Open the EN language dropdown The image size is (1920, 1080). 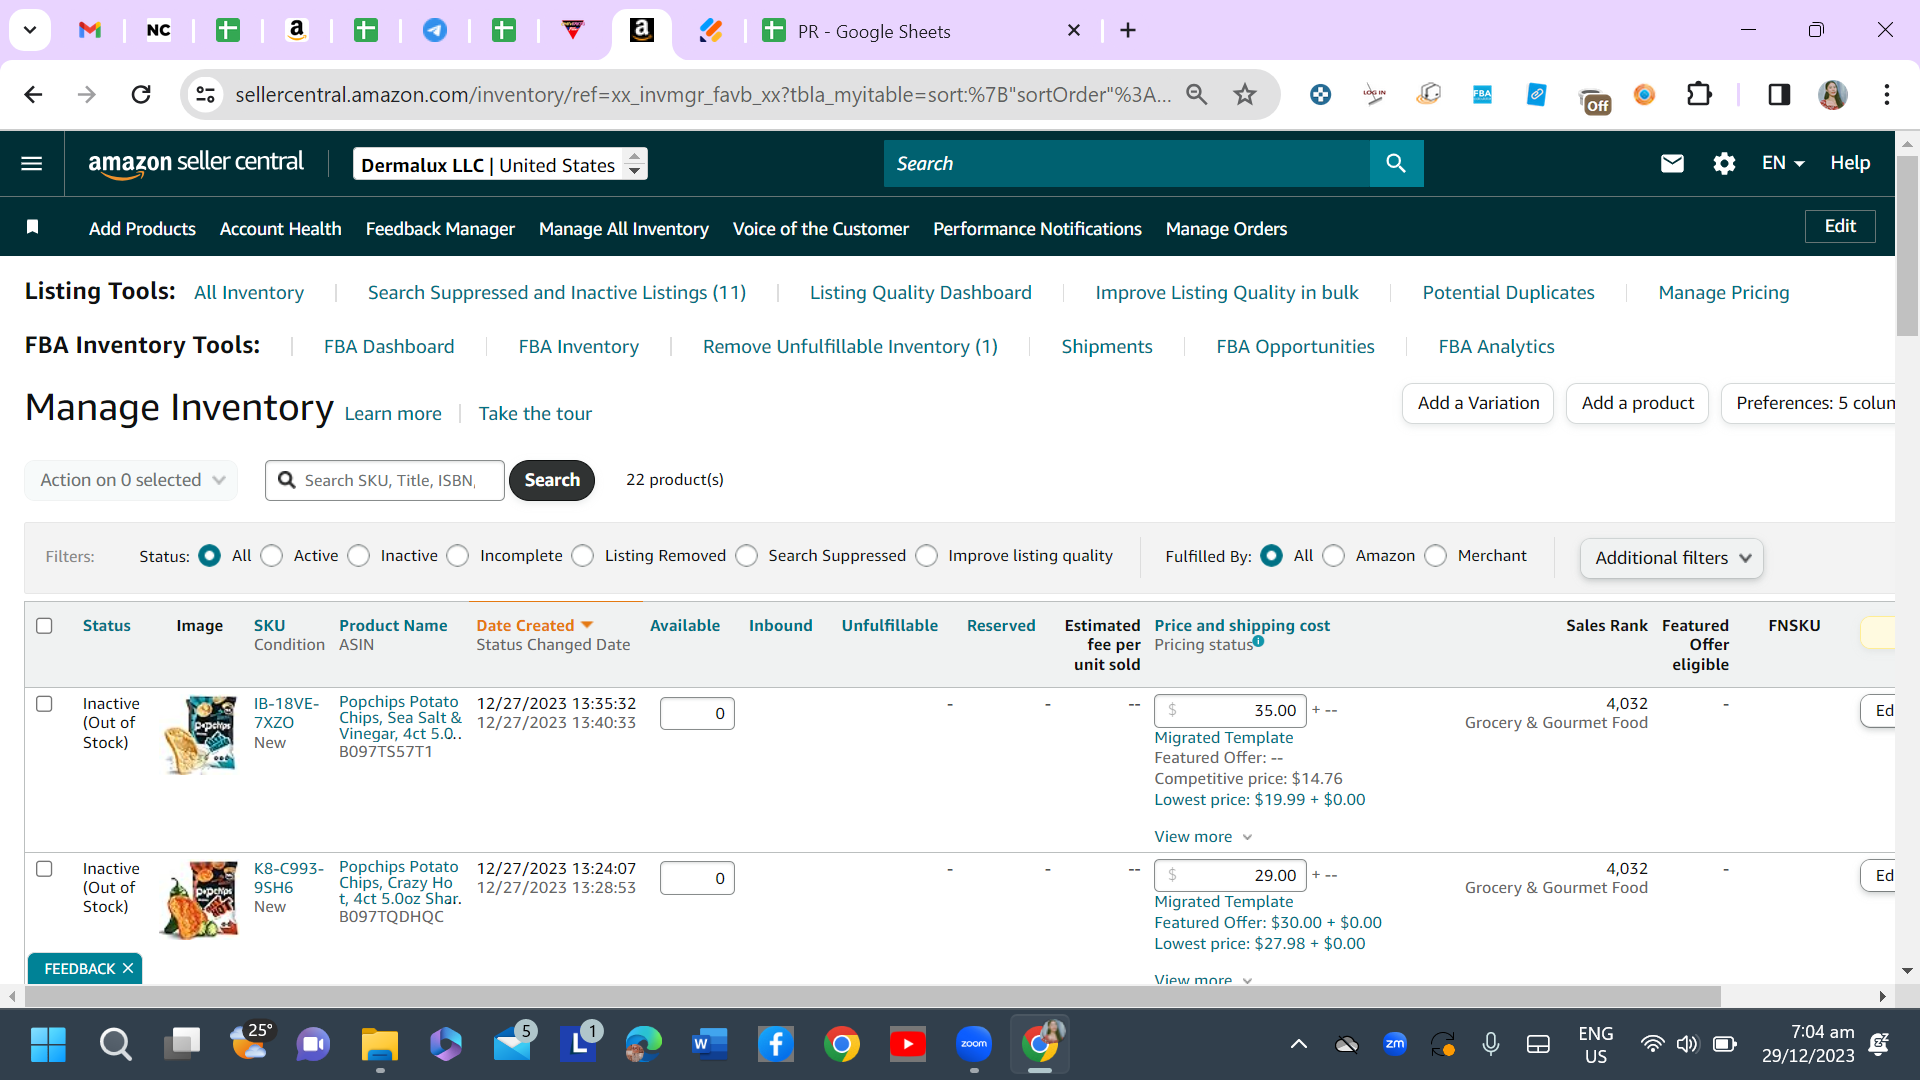point(1783,163)
